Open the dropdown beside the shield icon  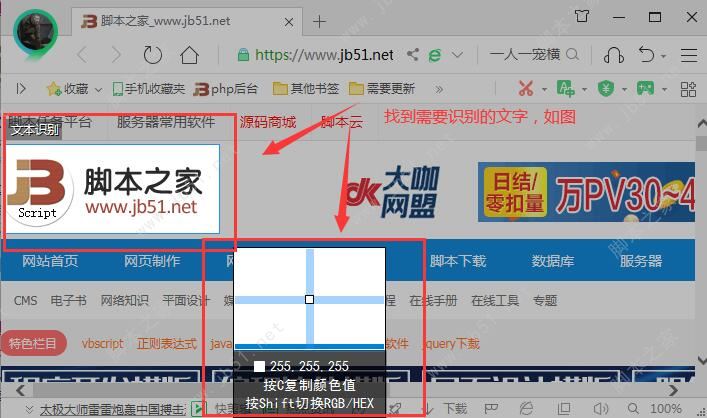coord(624,89)
